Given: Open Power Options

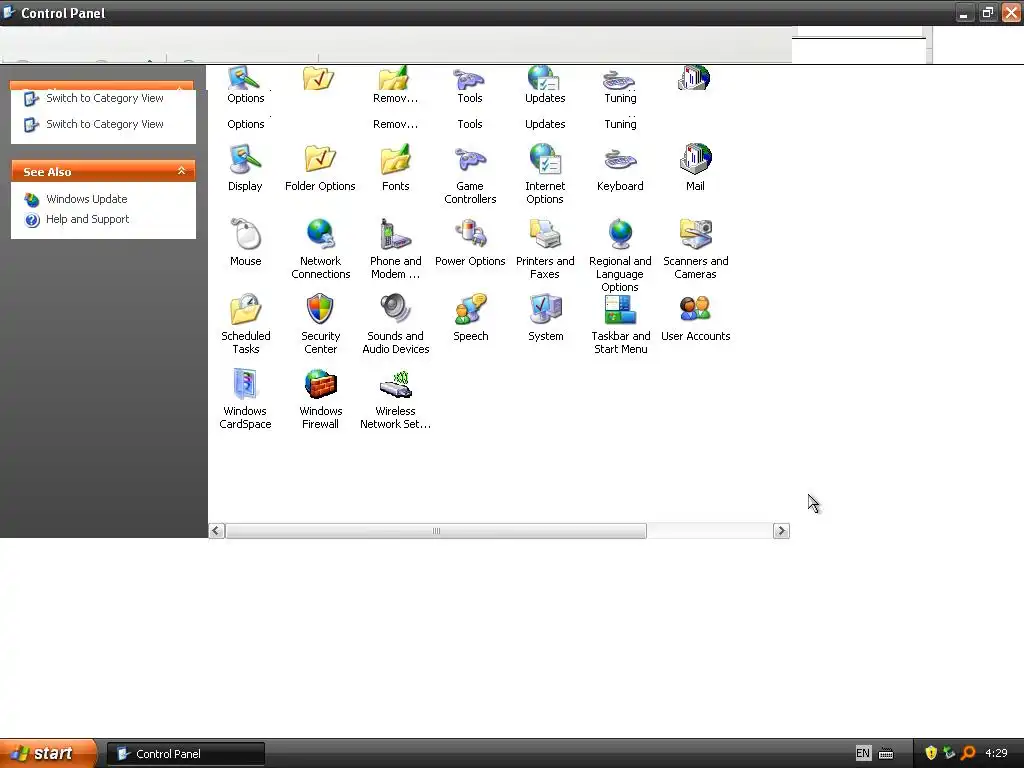Looking at the screenshot, I should (x=470, y=243).
